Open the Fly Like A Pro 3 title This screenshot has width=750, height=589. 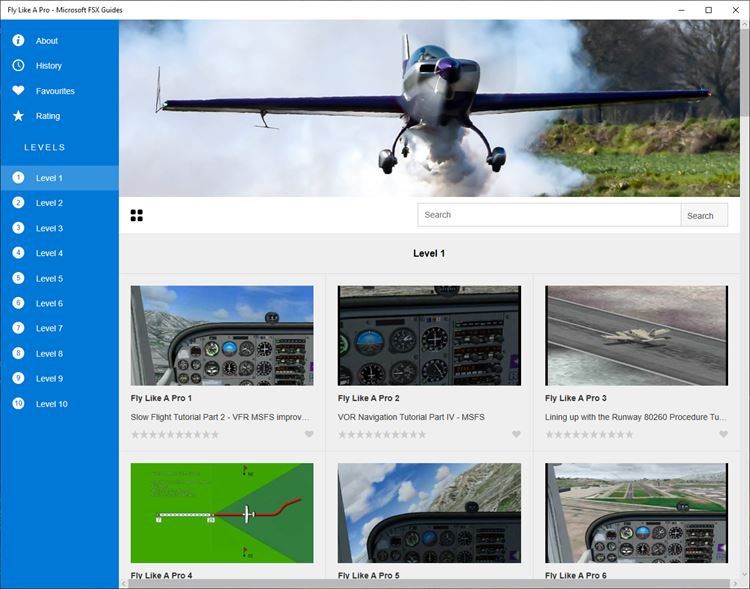pyautogui.click(x=575, y=398)
